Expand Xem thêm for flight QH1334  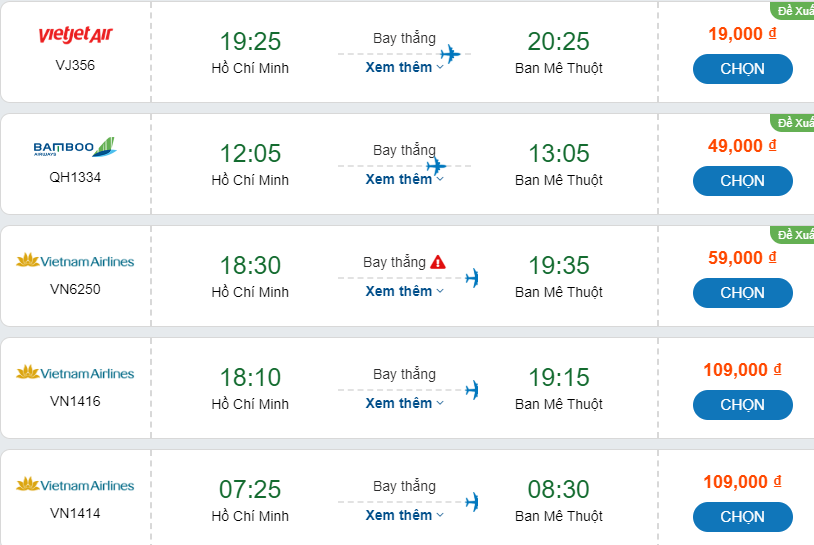404,179
